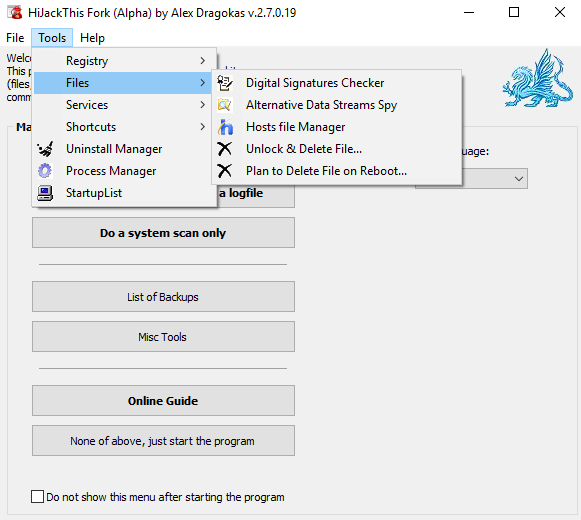581x520 pixels.
Task: Click the Misc Tools button
Action: pyautogui.click(x=163, y=337)
